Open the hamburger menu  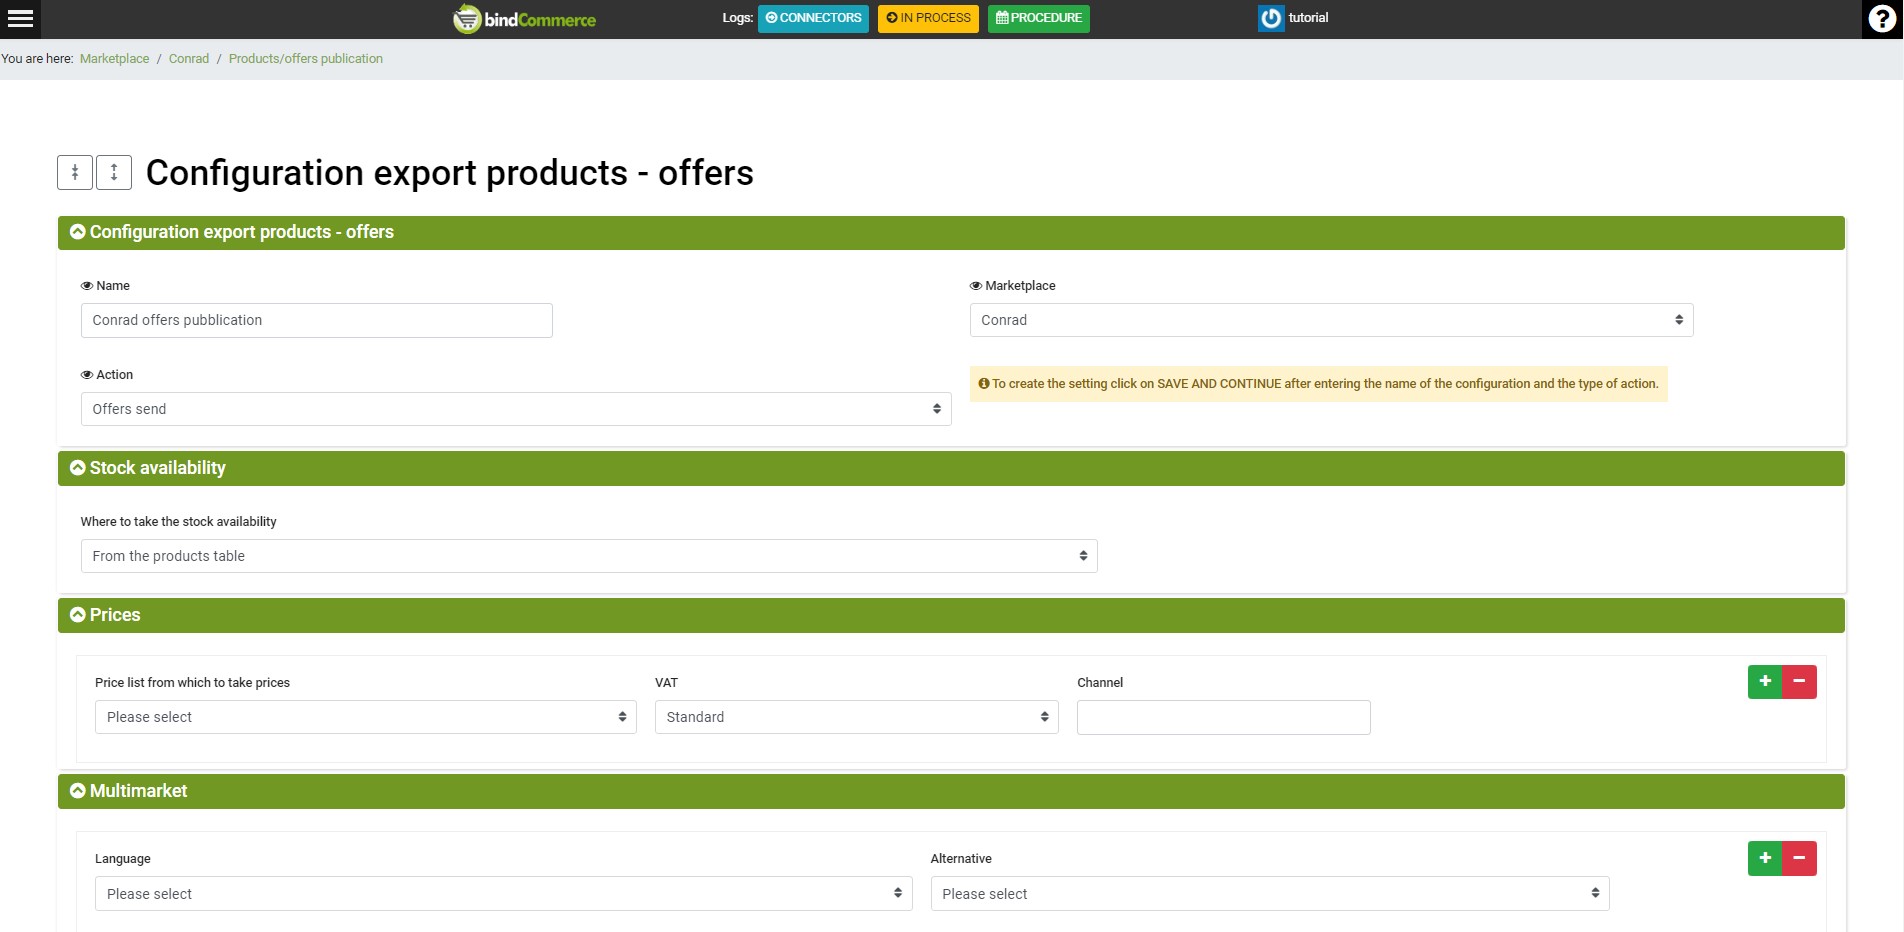coord(21,19)
